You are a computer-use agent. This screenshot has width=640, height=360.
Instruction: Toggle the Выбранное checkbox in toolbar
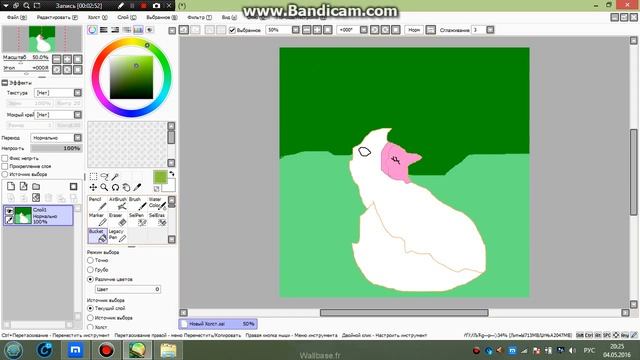point(232,30)
